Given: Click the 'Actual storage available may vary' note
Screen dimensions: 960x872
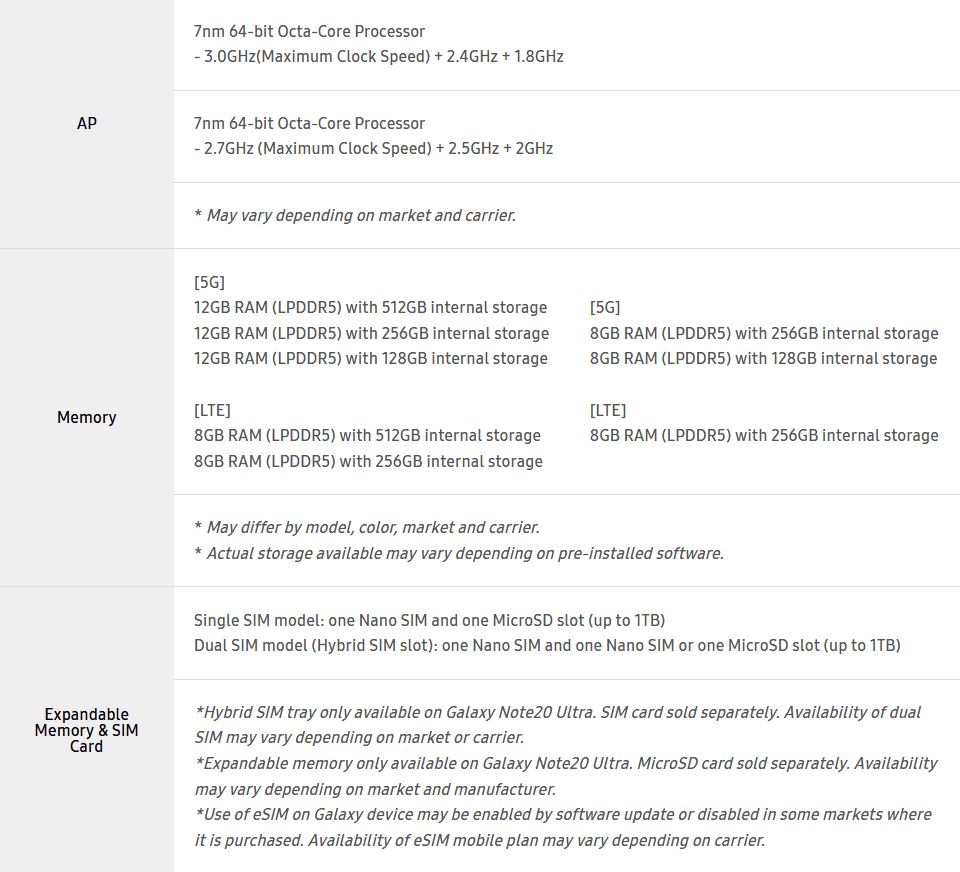Looking at the screenshot, I should tap(458, 554).
